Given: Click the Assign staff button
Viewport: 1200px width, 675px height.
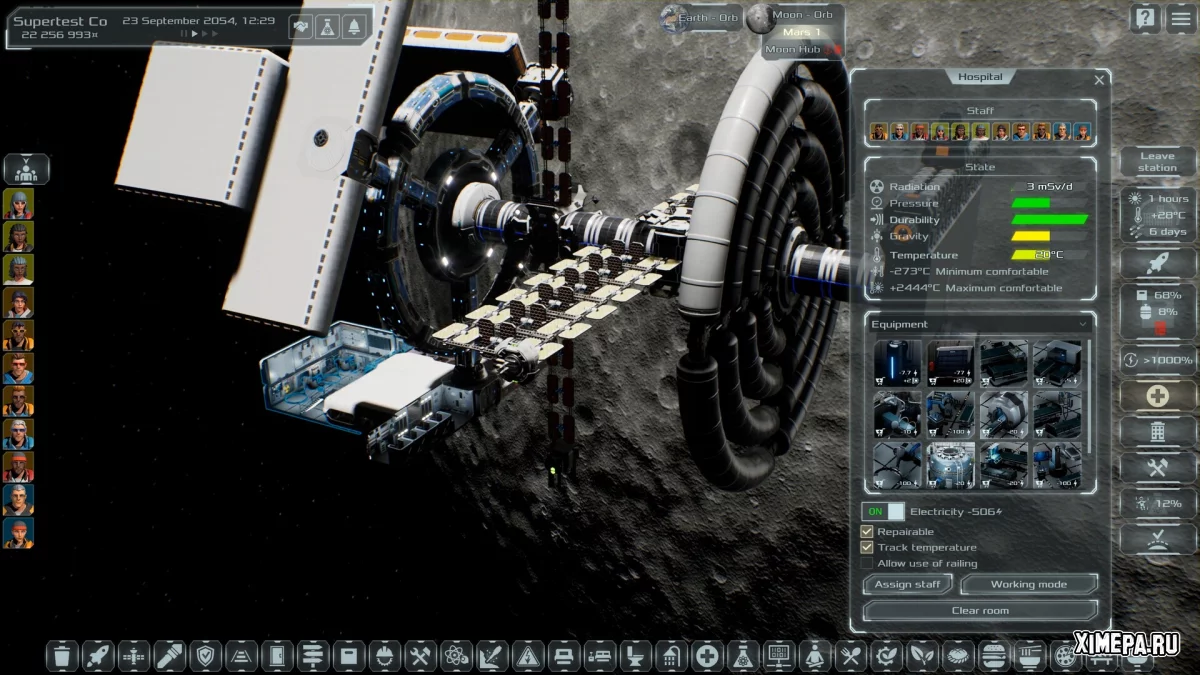Looking at the screenshot, I should [x=907, y=584].
